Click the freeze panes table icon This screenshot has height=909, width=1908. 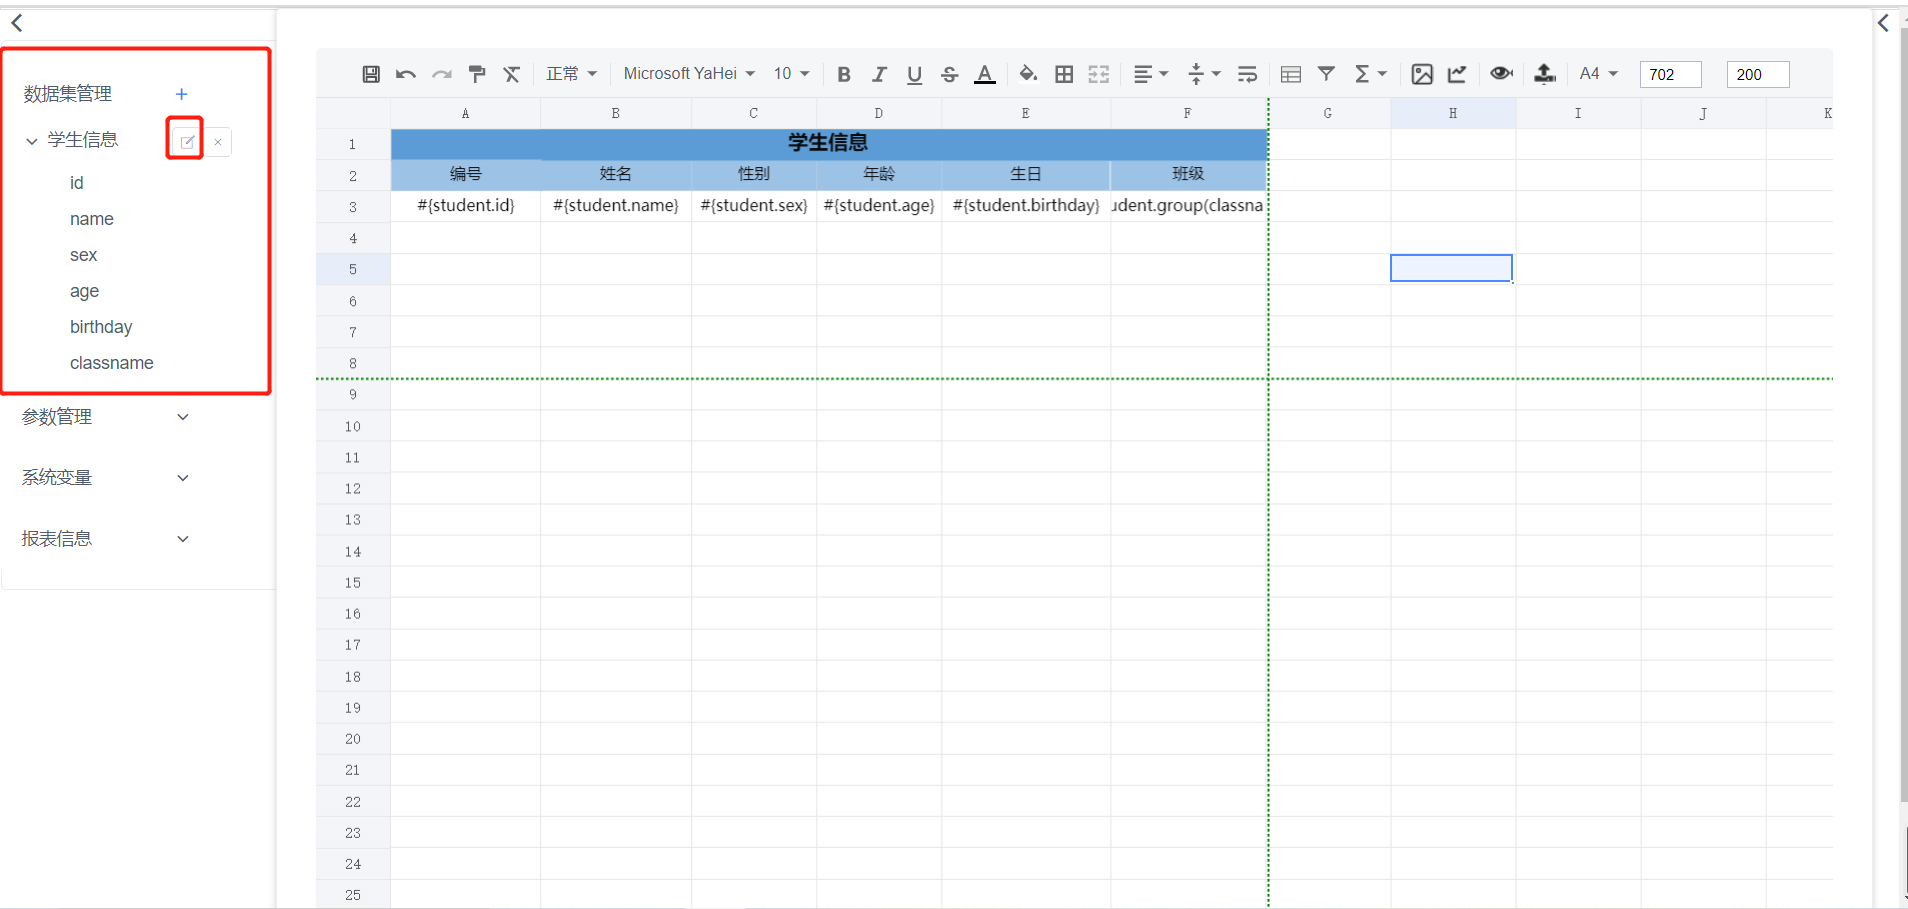(1291, 74)
